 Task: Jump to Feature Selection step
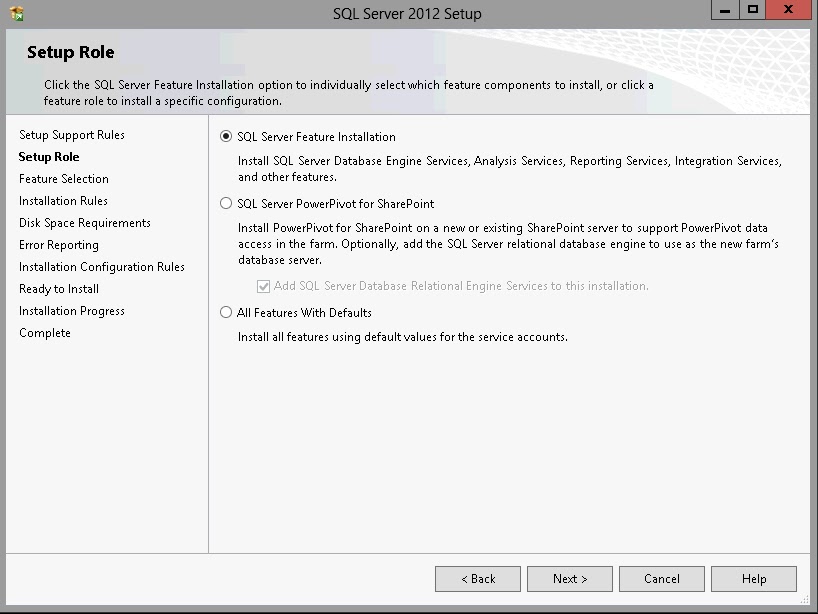point(64,178)
